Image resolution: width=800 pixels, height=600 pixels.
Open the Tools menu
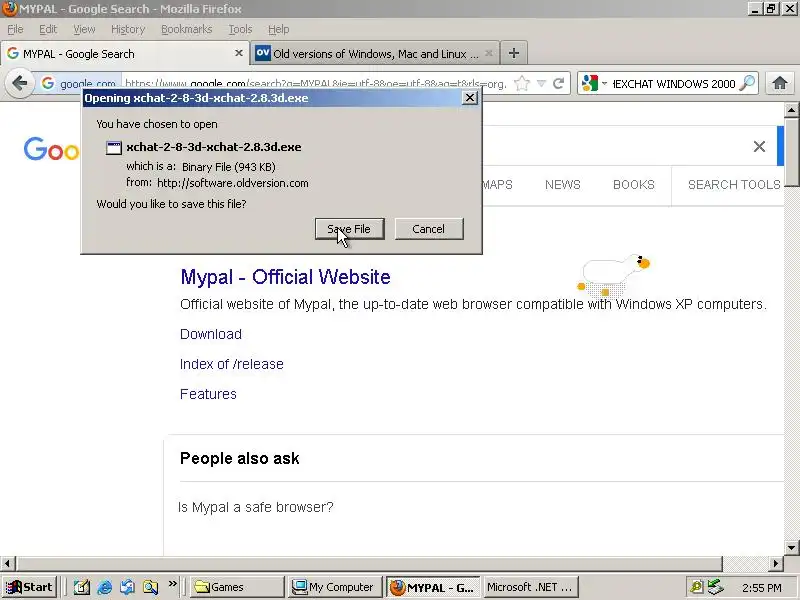coord(240,29)
